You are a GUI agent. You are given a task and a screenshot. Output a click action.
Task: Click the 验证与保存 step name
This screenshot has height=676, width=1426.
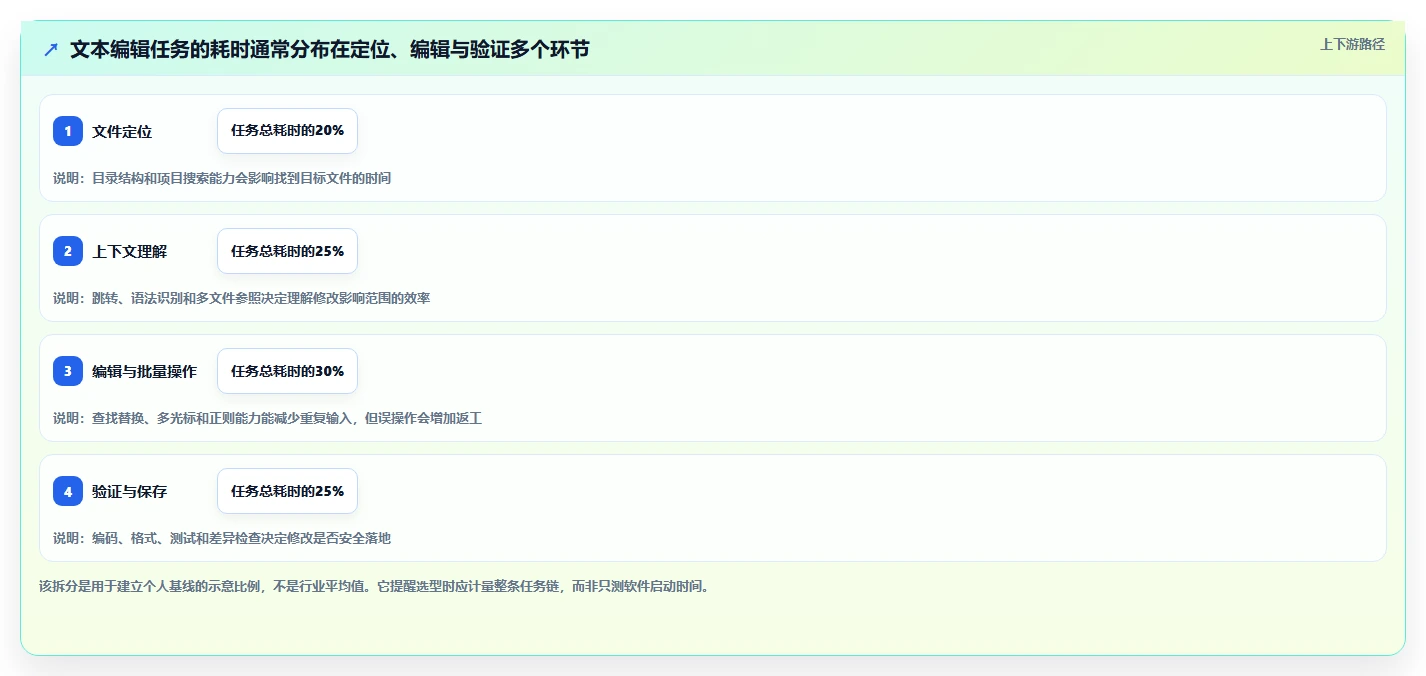130,491
